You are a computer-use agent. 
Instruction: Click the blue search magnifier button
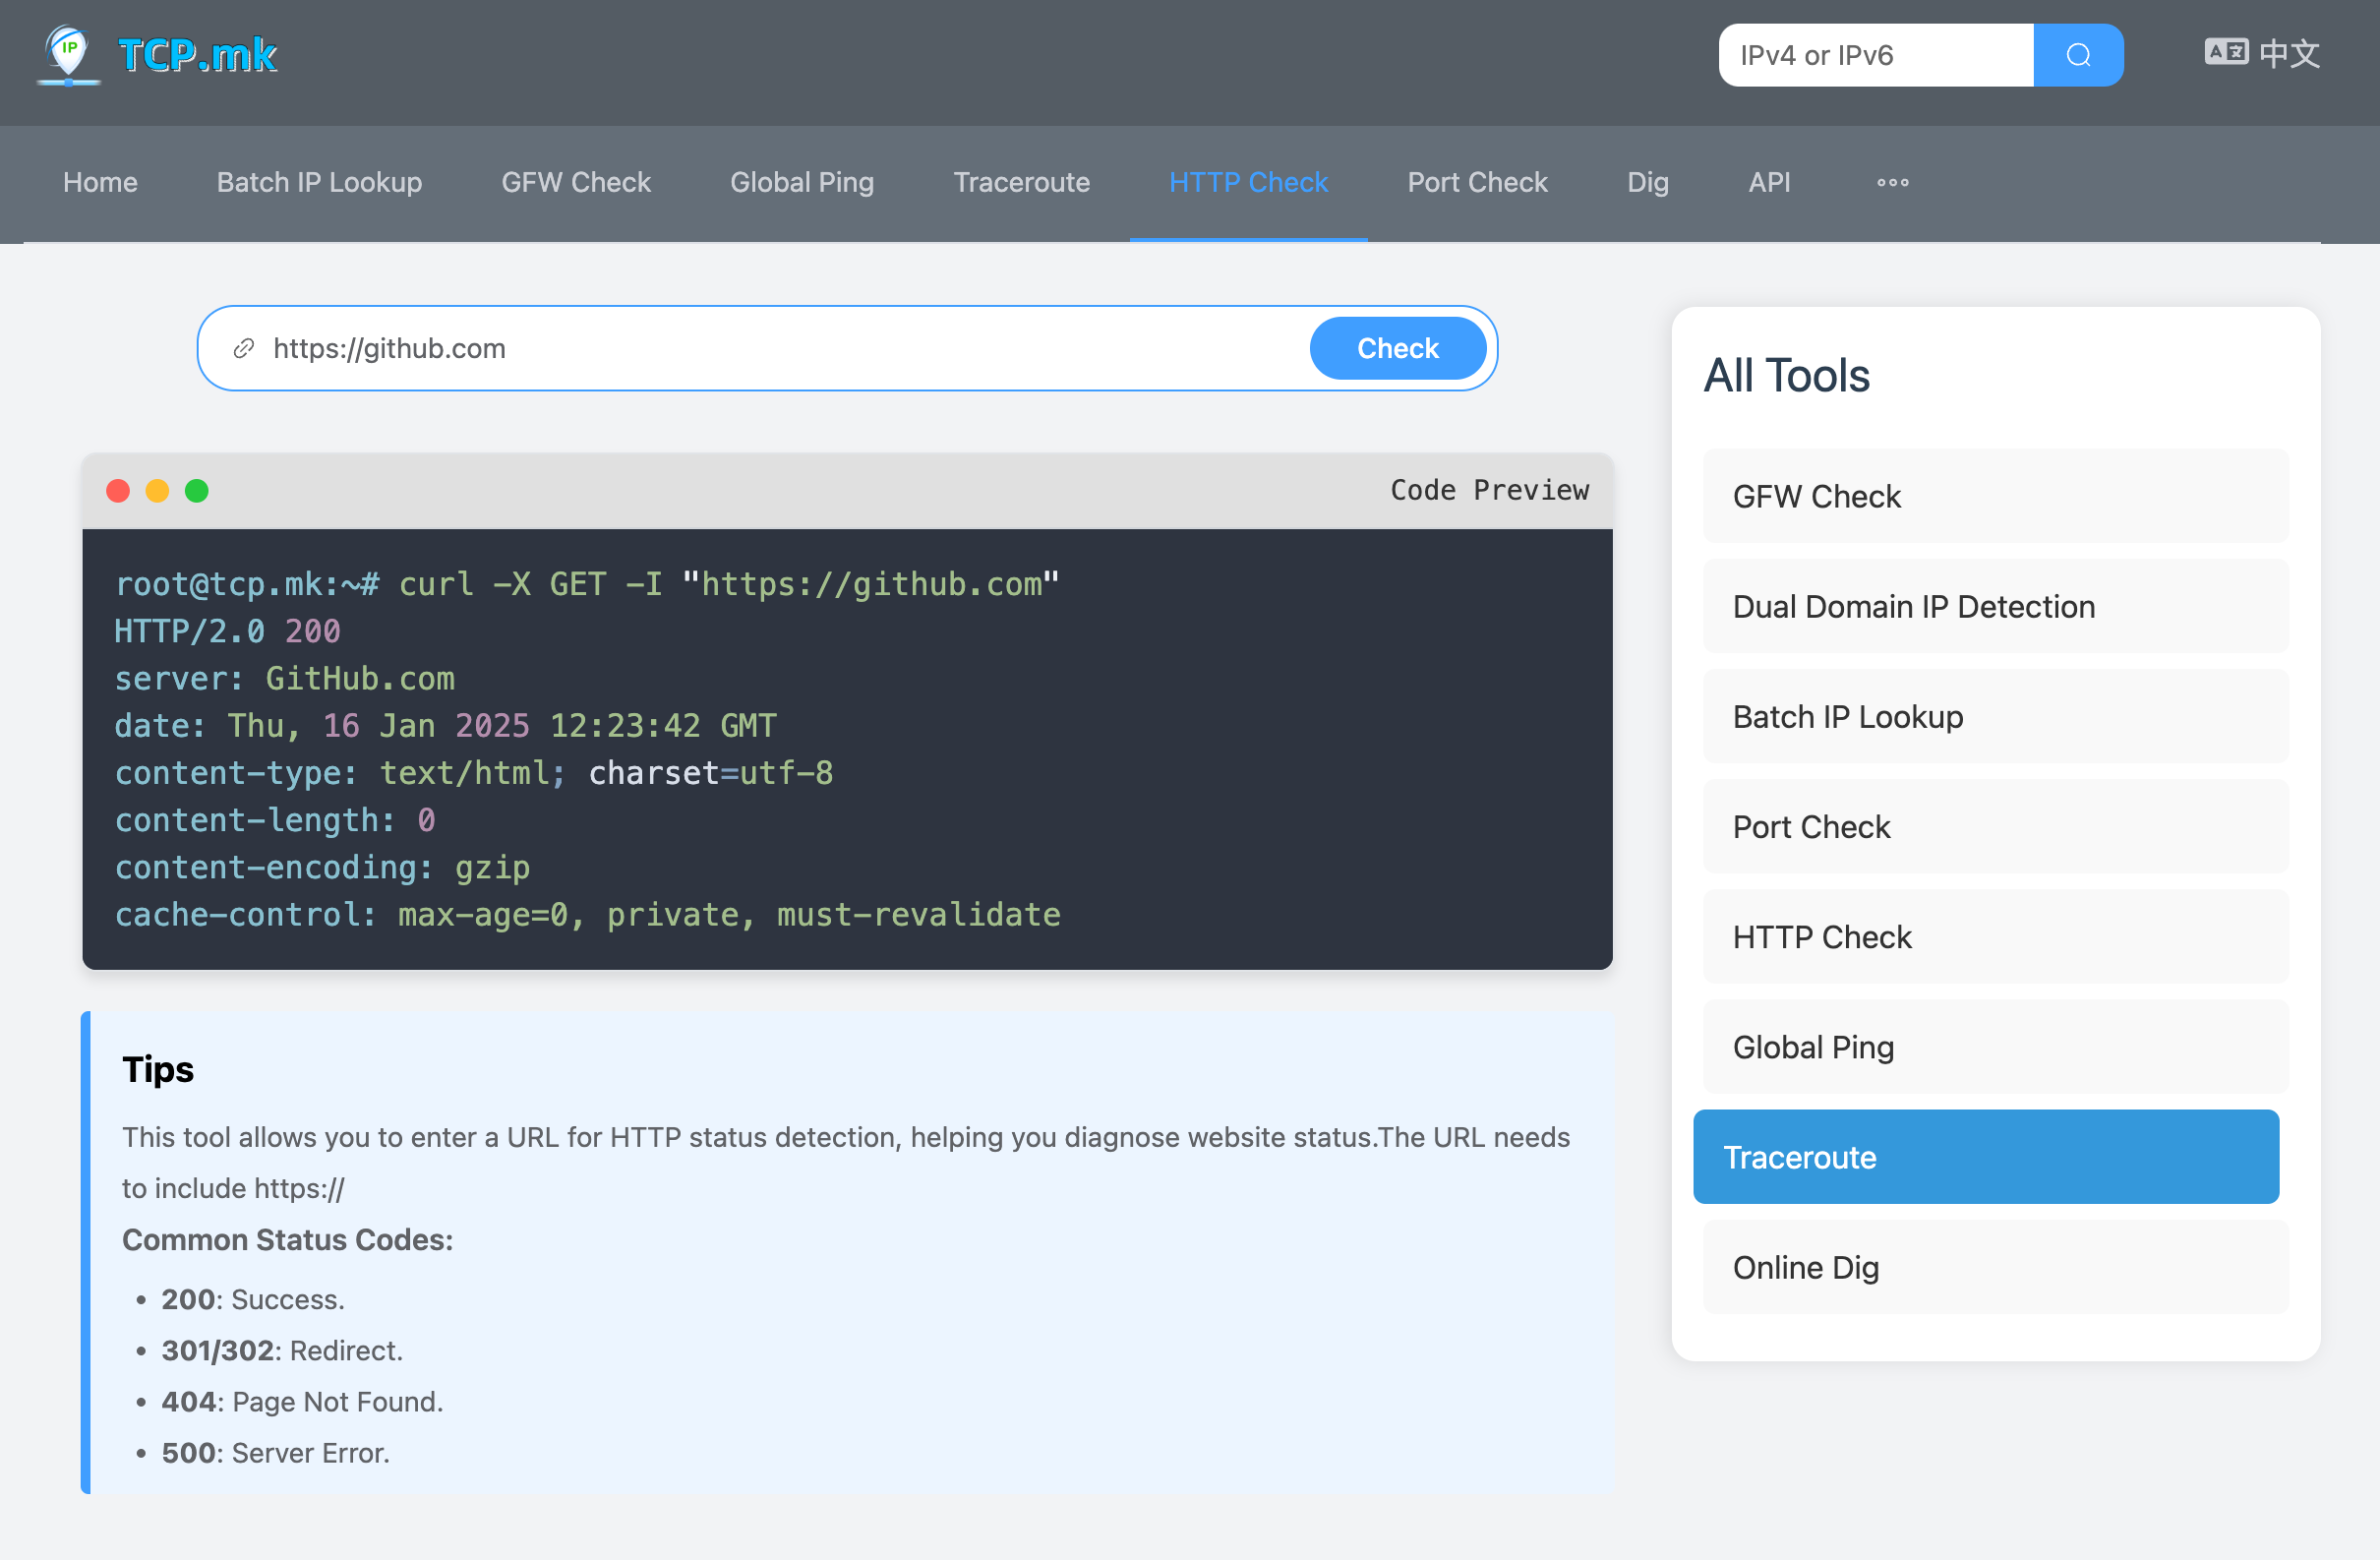(x=2078, y=55)
